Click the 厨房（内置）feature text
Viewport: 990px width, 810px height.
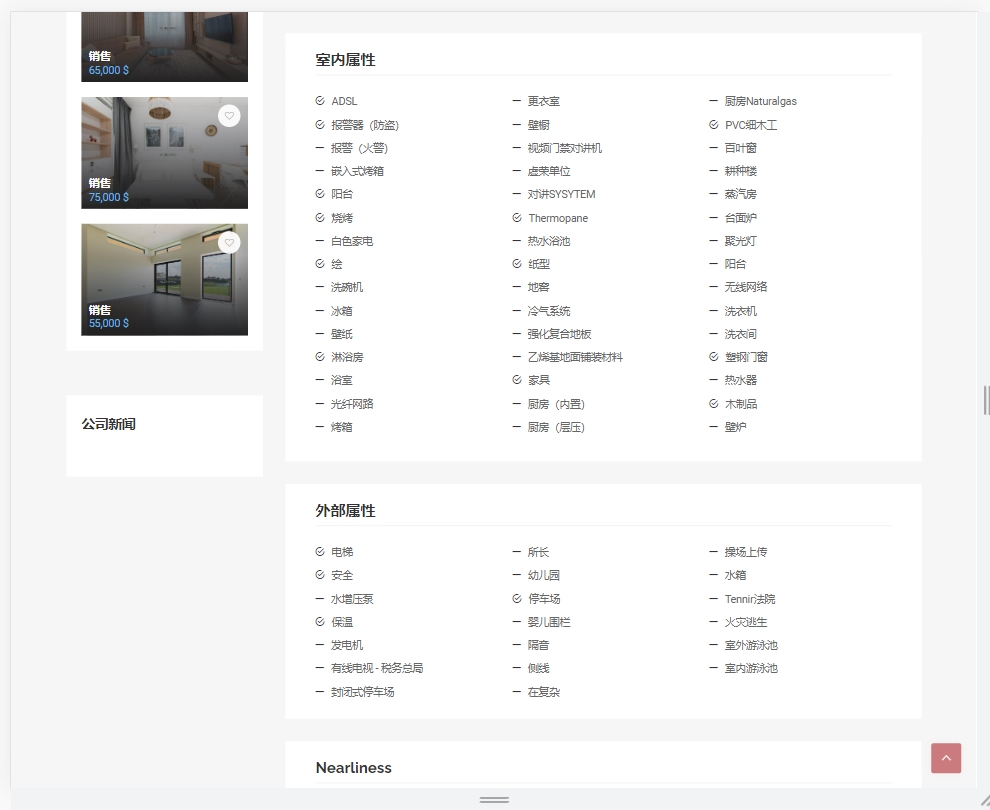click(x=557, y=404)
